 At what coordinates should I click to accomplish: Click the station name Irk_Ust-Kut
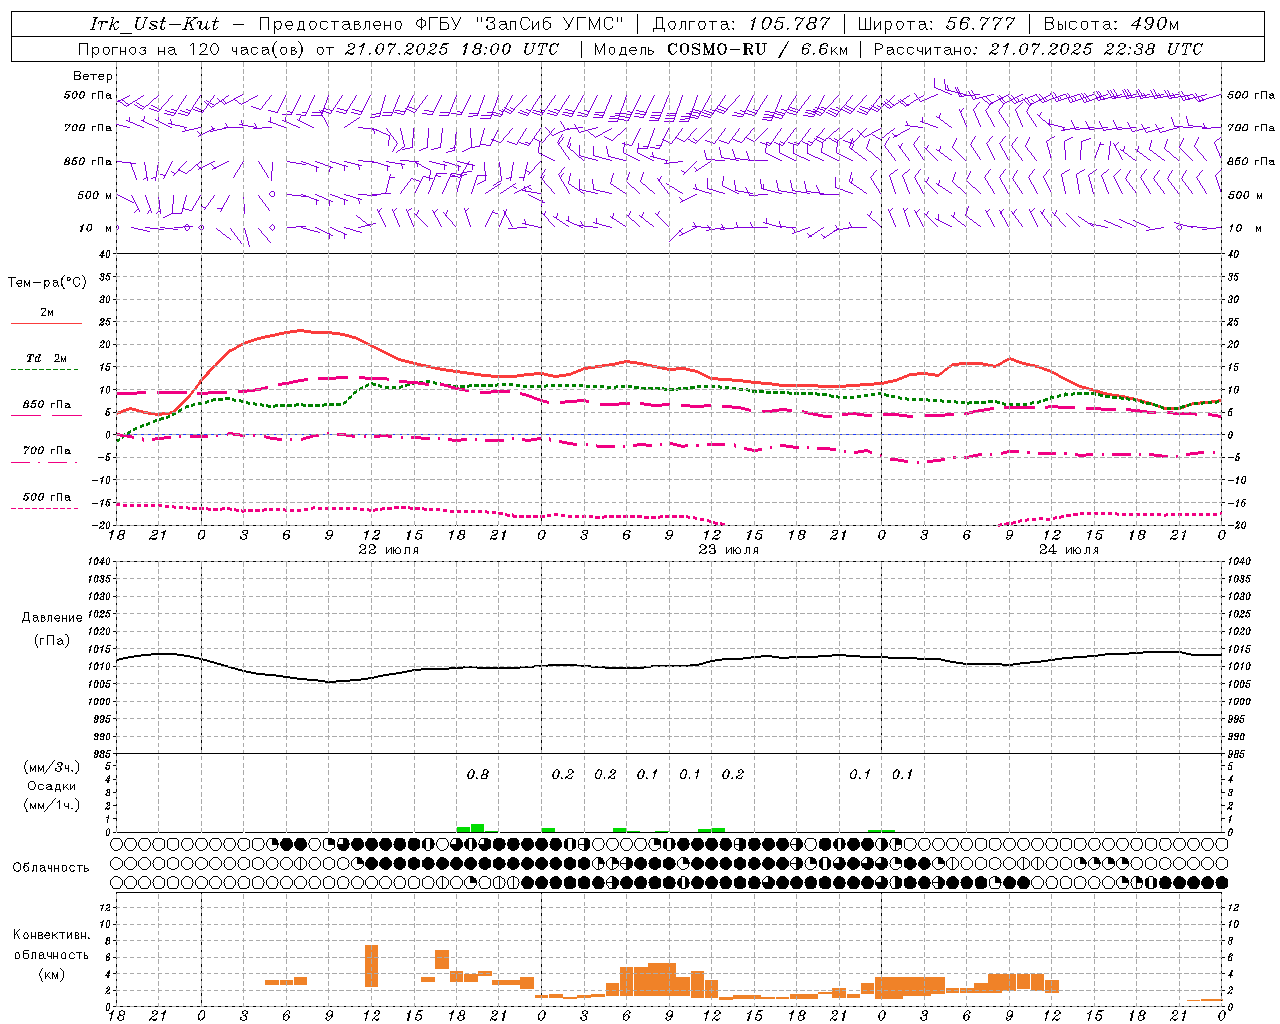pyautogui.click(x=154, y=24)
